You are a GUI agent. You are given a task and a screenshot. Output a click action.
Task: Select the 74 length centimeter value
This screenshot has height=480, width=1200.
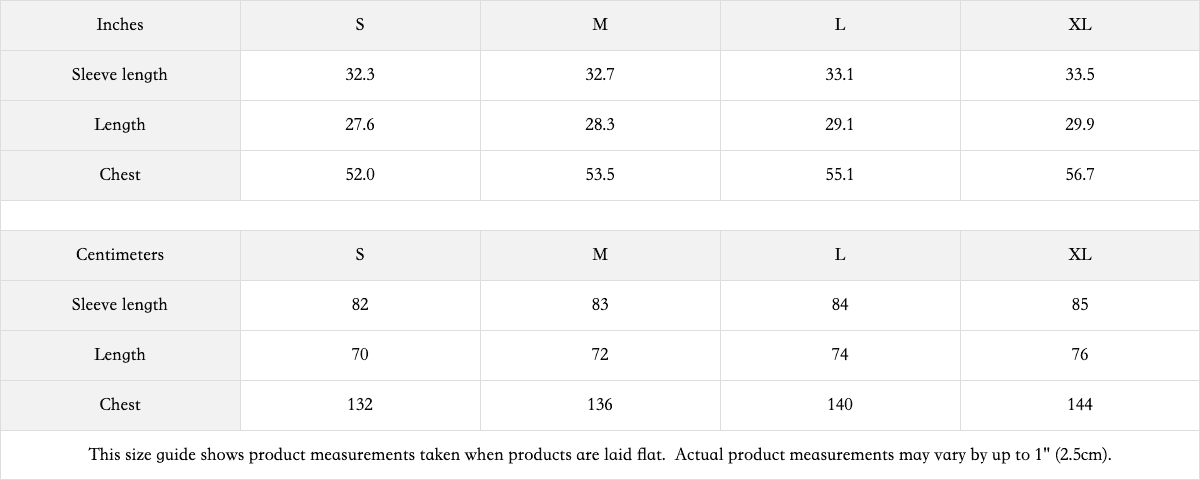coord(840,355)
